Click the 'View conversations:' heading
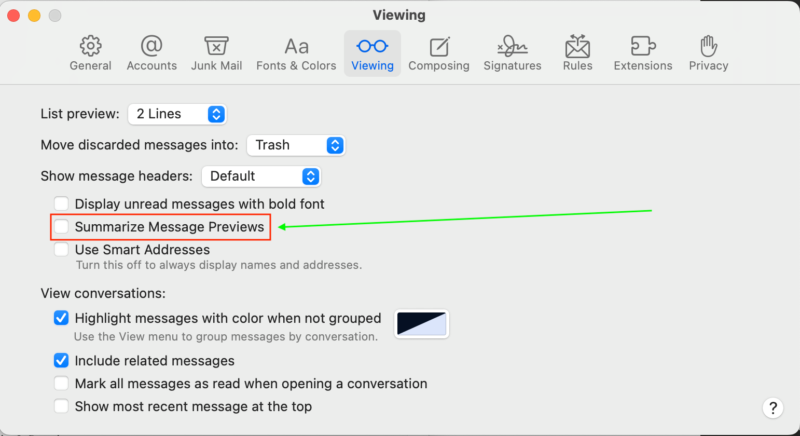This screenshot has width=800, height=436. pos(103,294)
